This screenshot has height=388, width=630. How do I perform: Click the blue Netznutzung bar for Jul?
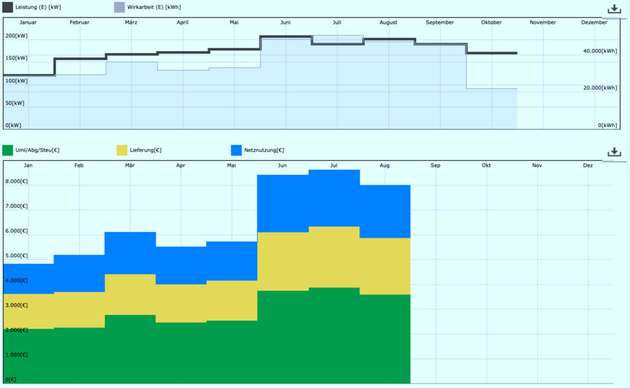click(x=334, y=198)
